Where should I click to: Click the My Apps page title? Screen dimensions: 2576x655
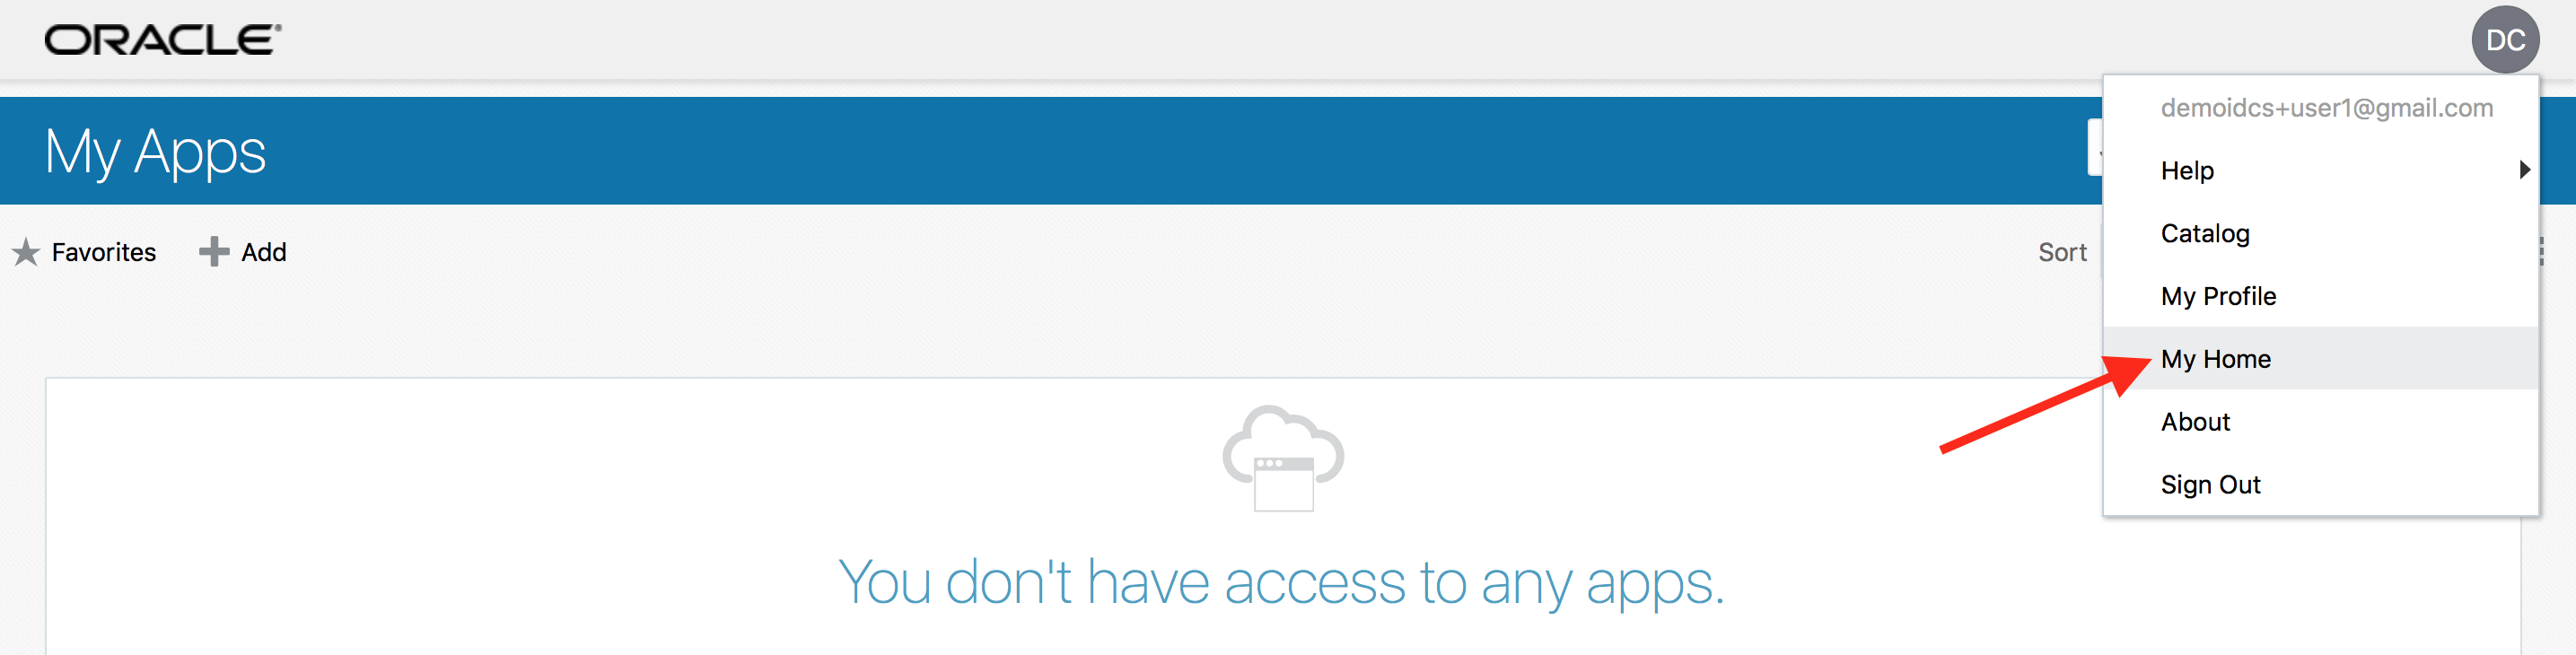155,152
